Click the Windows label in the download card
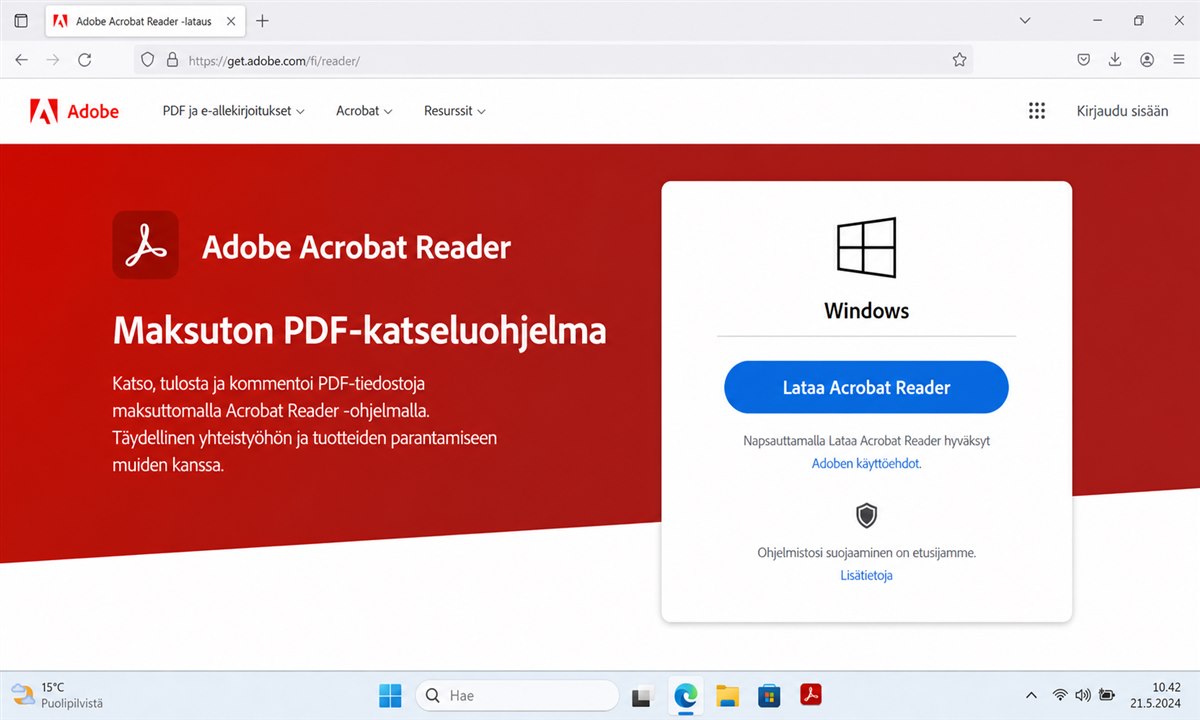 tap(866, 310)
